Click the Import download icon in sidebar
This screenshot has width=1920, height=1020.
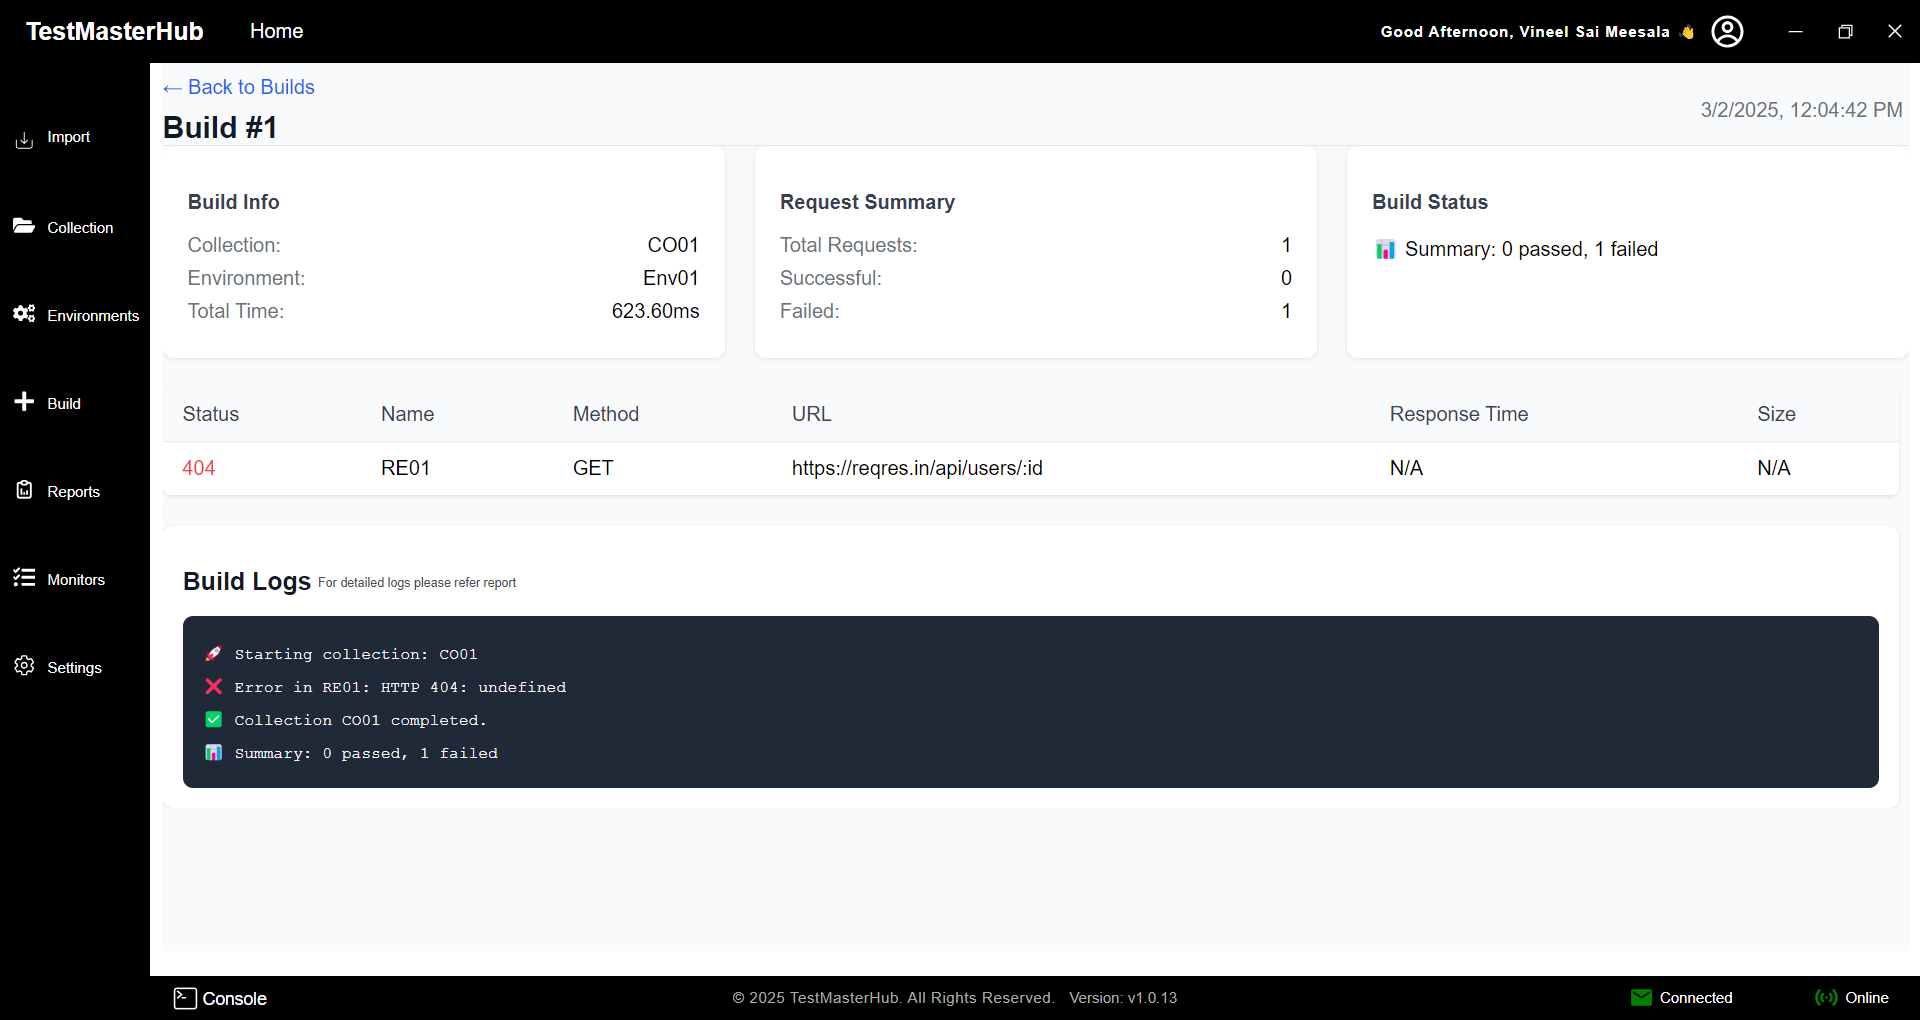(x=24, y=140)
